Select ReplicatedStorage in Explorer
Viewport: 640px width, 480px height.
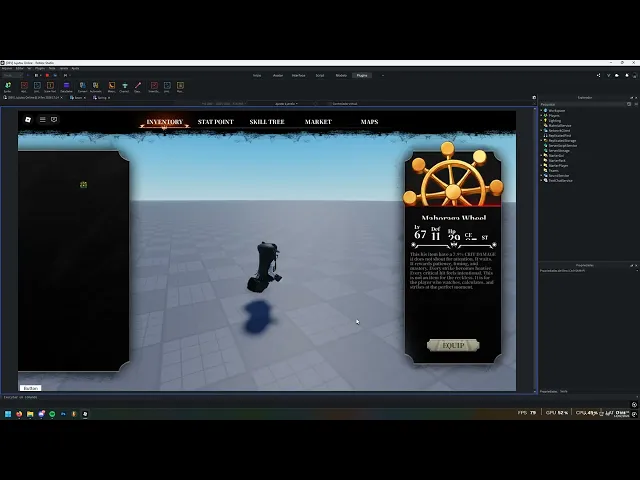[x=562, y=140]
